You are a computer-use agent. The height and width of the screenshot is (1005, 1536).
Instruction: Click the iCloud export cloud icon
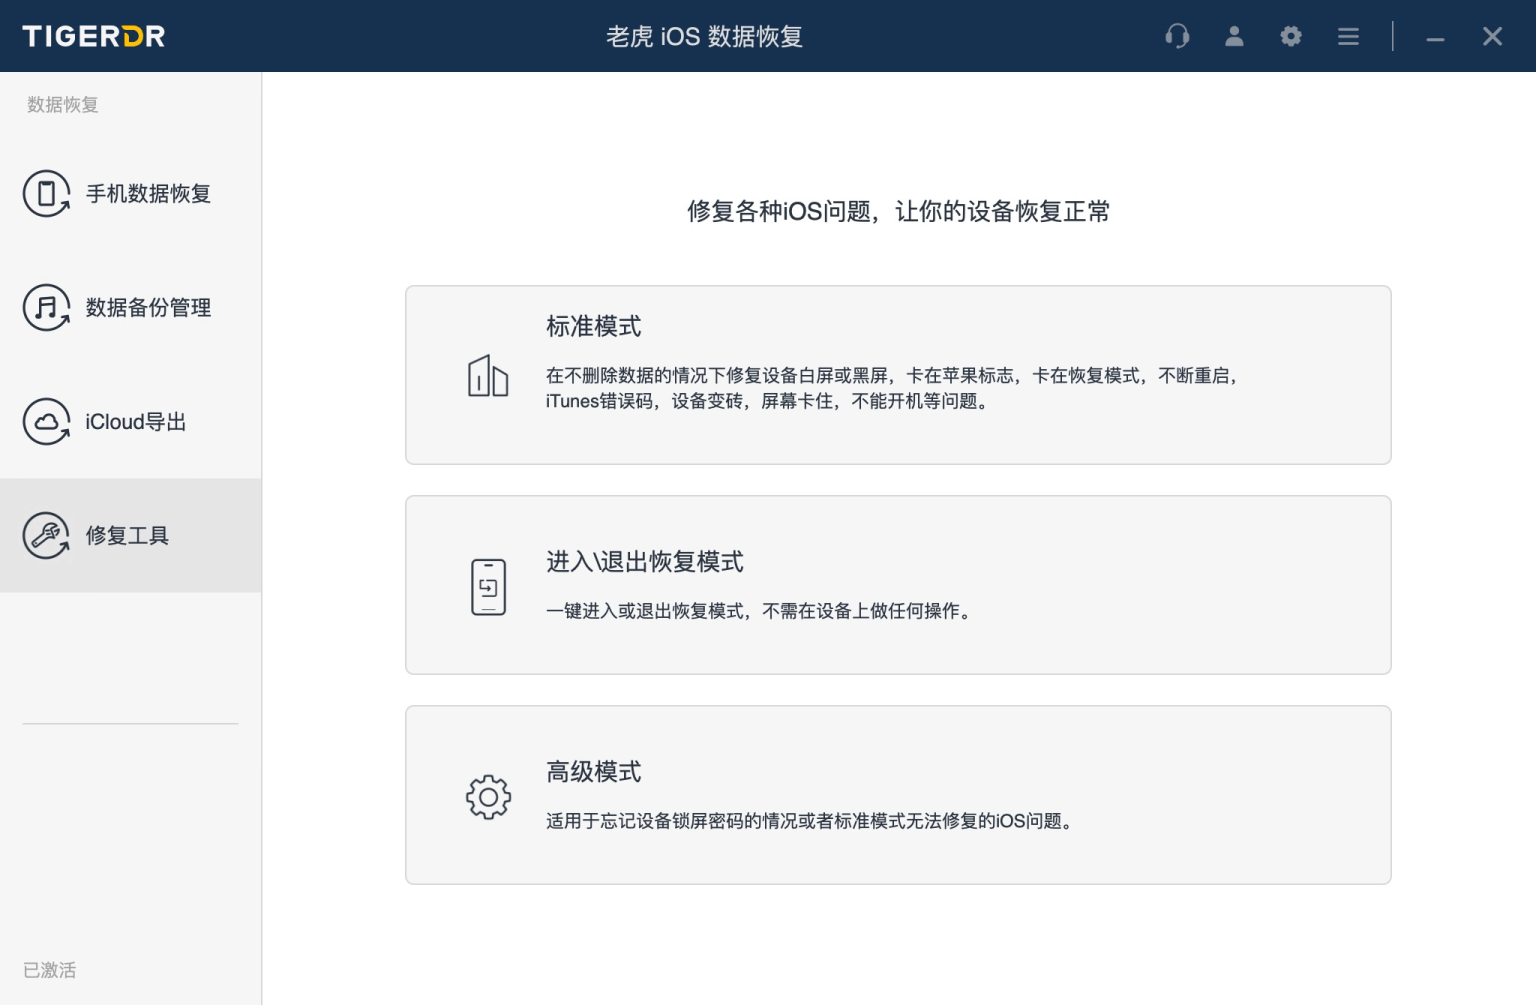click(x=46, y=422)
